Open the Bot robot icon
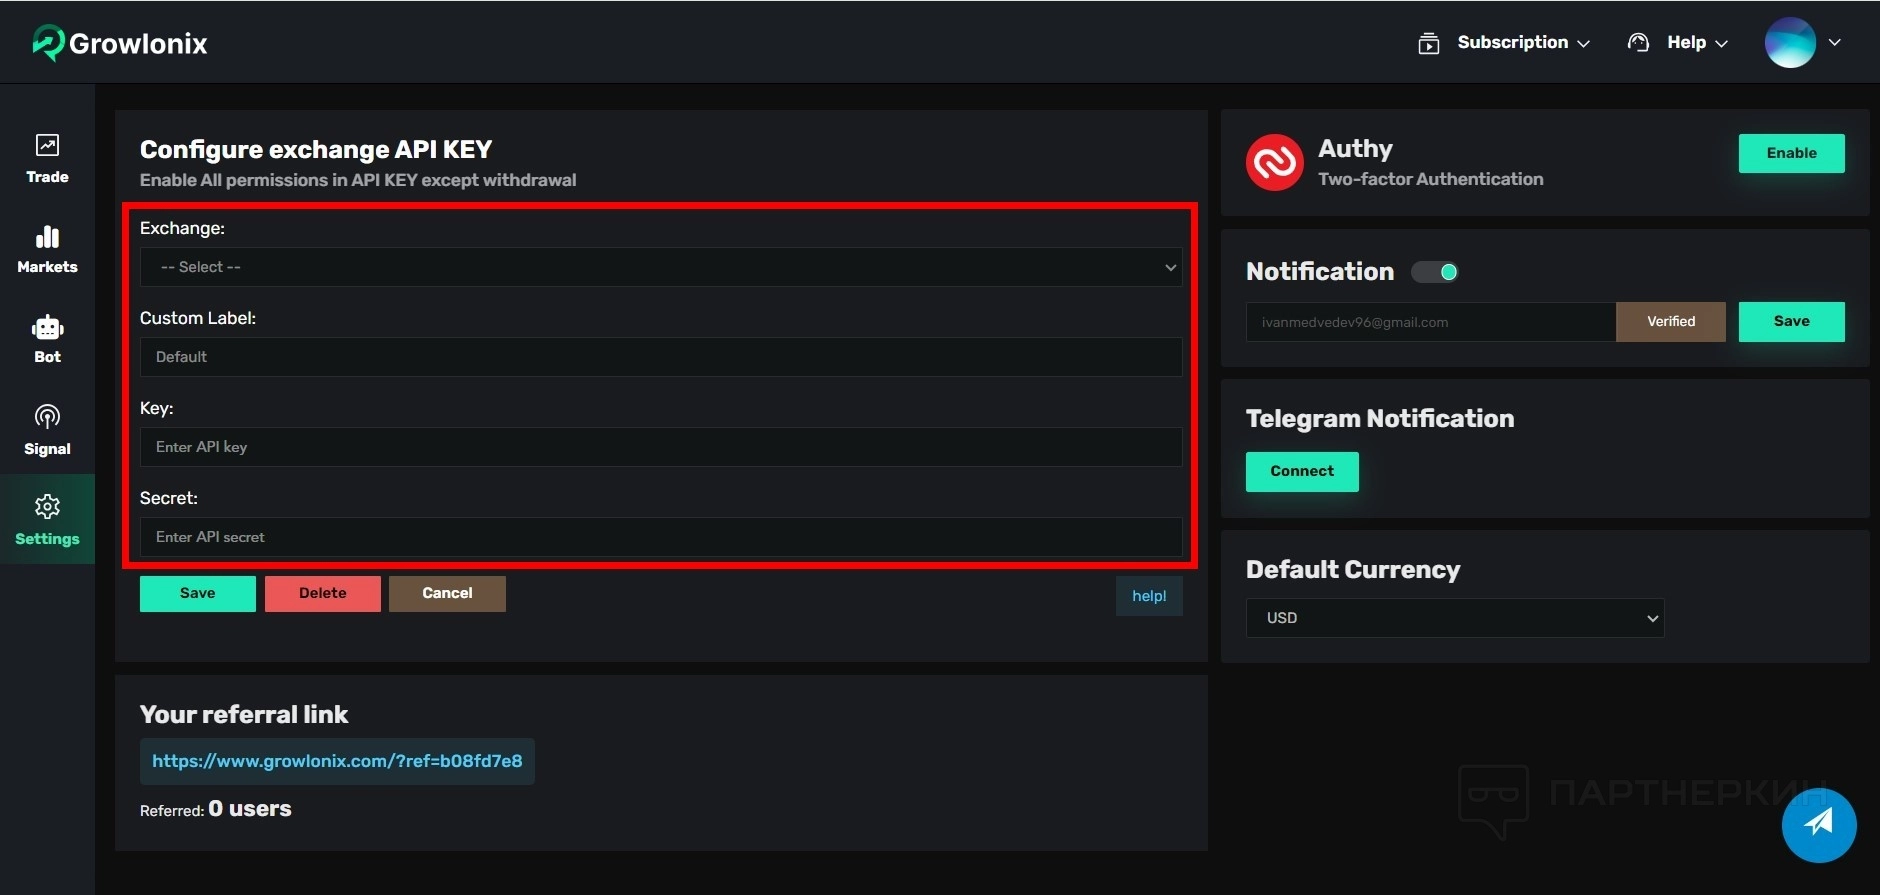 pos(47,328)
